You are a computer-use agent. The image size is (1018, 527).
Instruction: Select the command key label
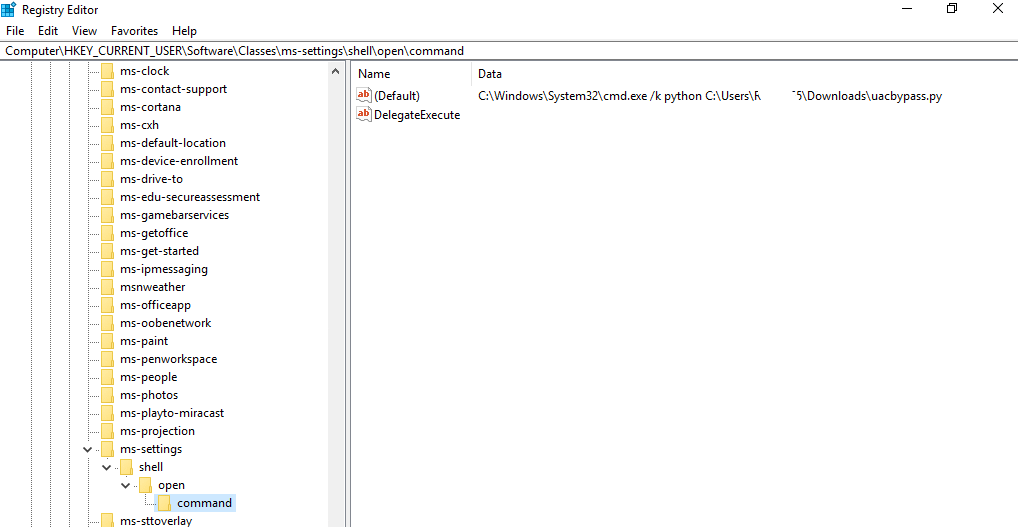205,503
